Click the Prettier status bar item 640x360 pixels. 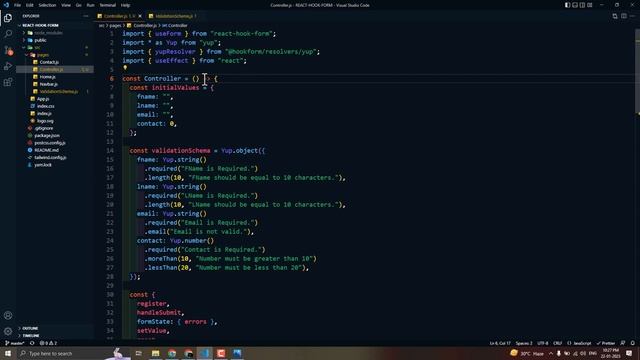point(606,343)
